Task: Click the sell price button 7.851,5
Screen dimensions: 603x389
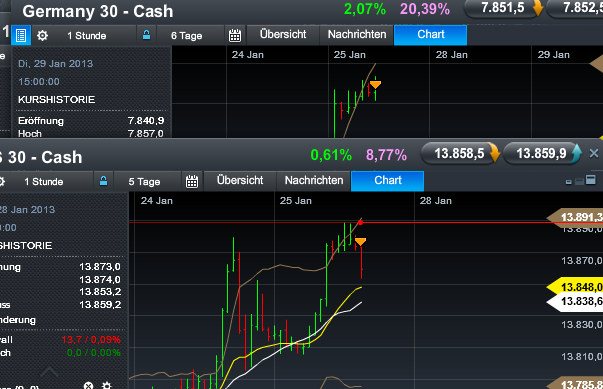Action: pyautogui.click(x=503, y=8)
